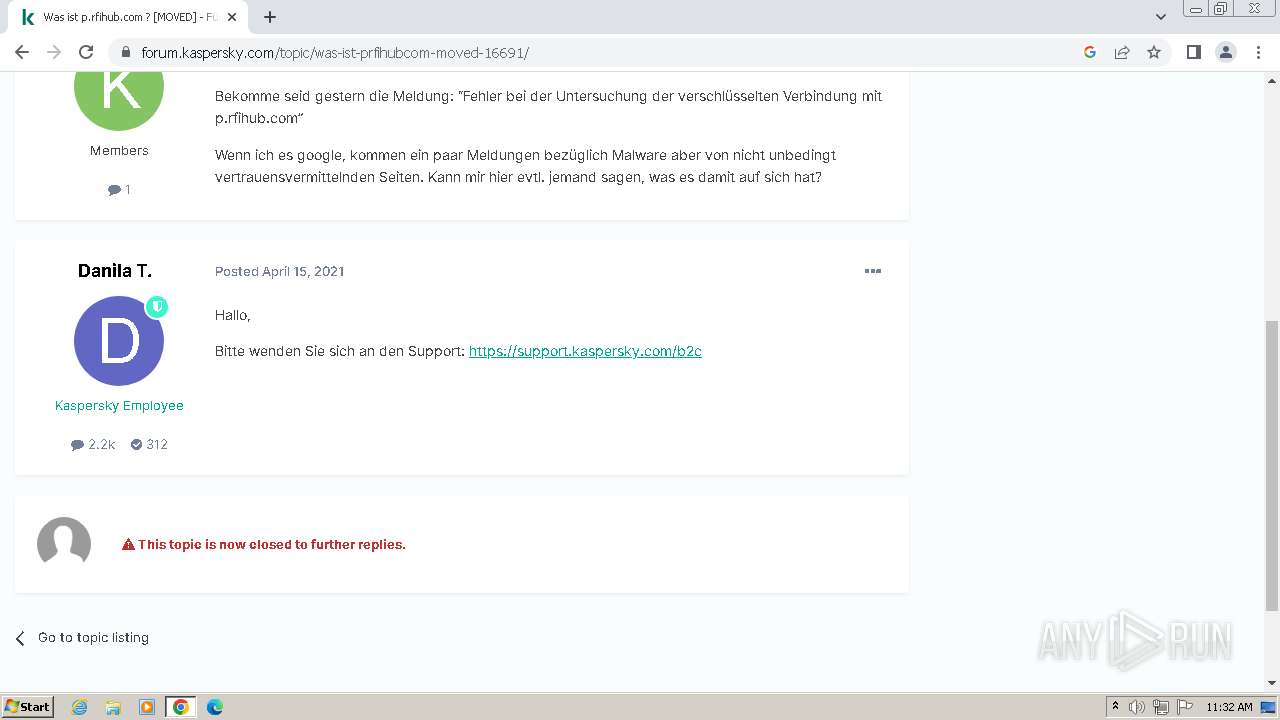Open the post options three-dot menu
The height and width of the screenshot is (720, 1280).
(873, 271)
